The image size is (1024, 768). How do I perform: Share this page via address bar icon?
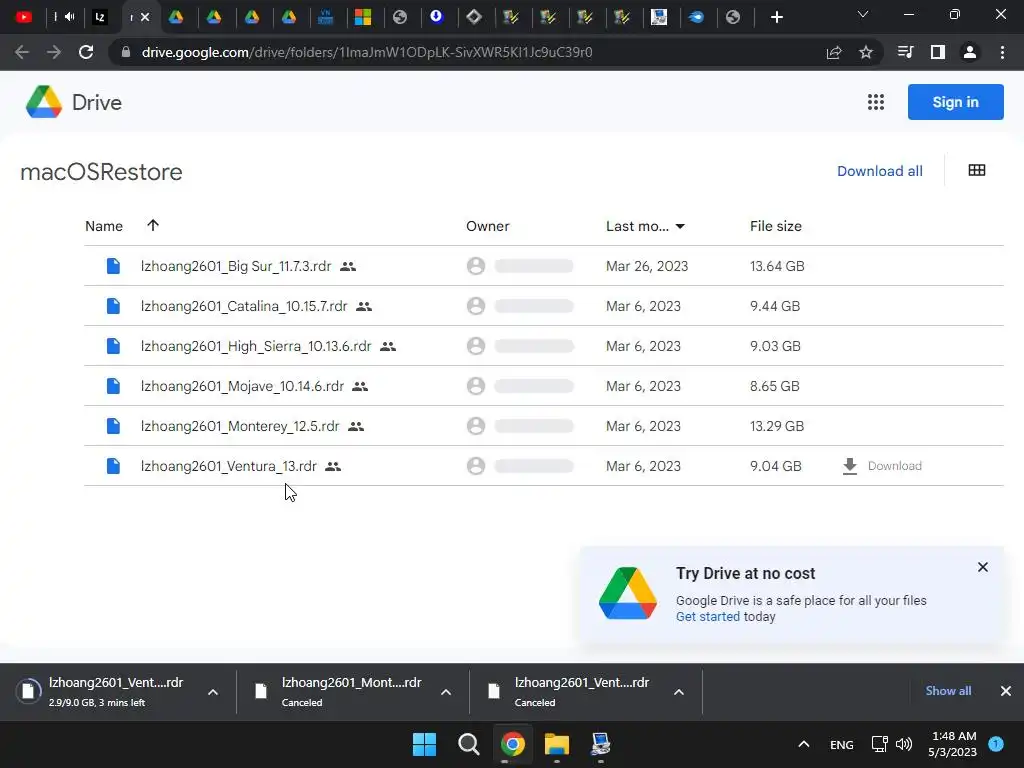point(834,52)
